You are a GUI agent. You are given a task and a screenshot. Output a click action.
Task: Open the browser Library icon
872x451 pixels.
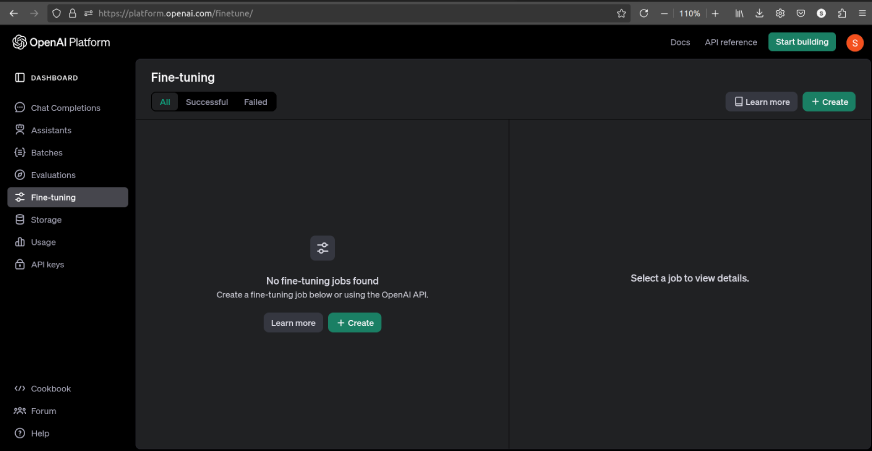point(739,13)
